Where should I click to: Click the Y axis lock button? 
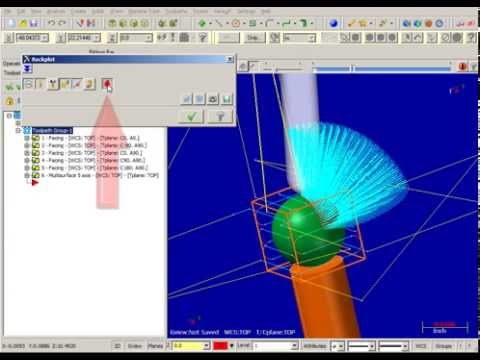click(60, 38)
